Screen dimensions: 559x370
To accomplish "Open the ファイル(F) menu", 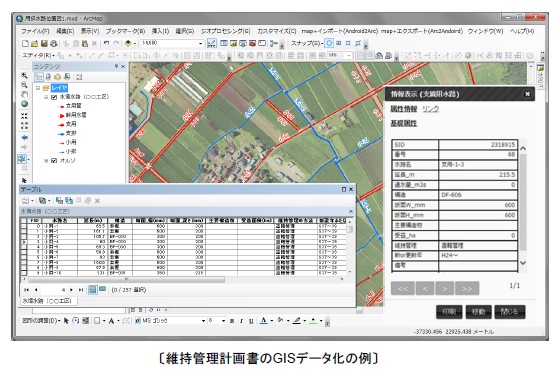I will pyautogui.click(x=35, y=31).
